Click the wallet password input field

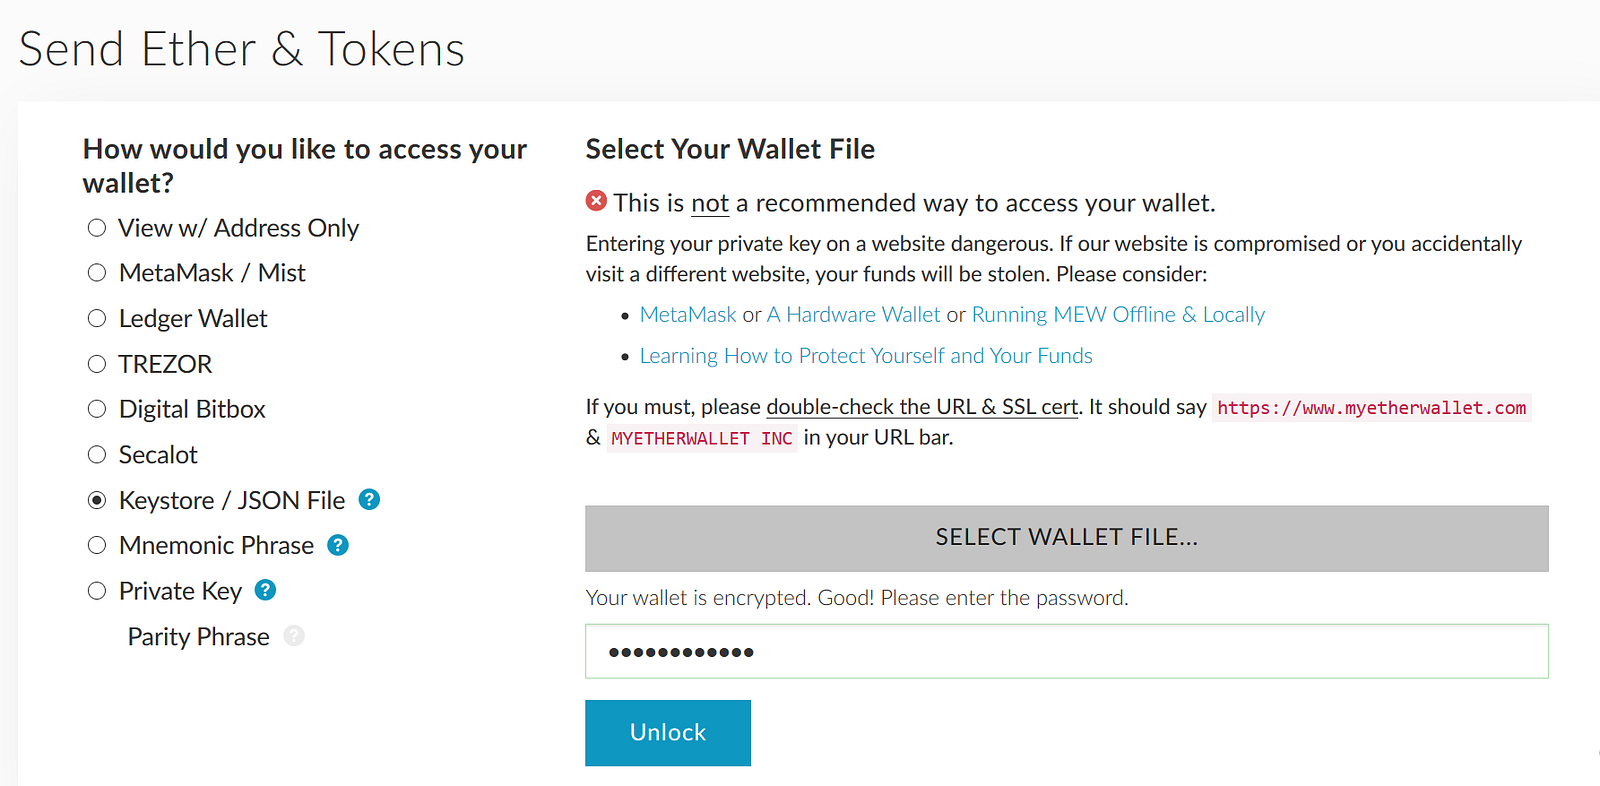pos(1066,651)
